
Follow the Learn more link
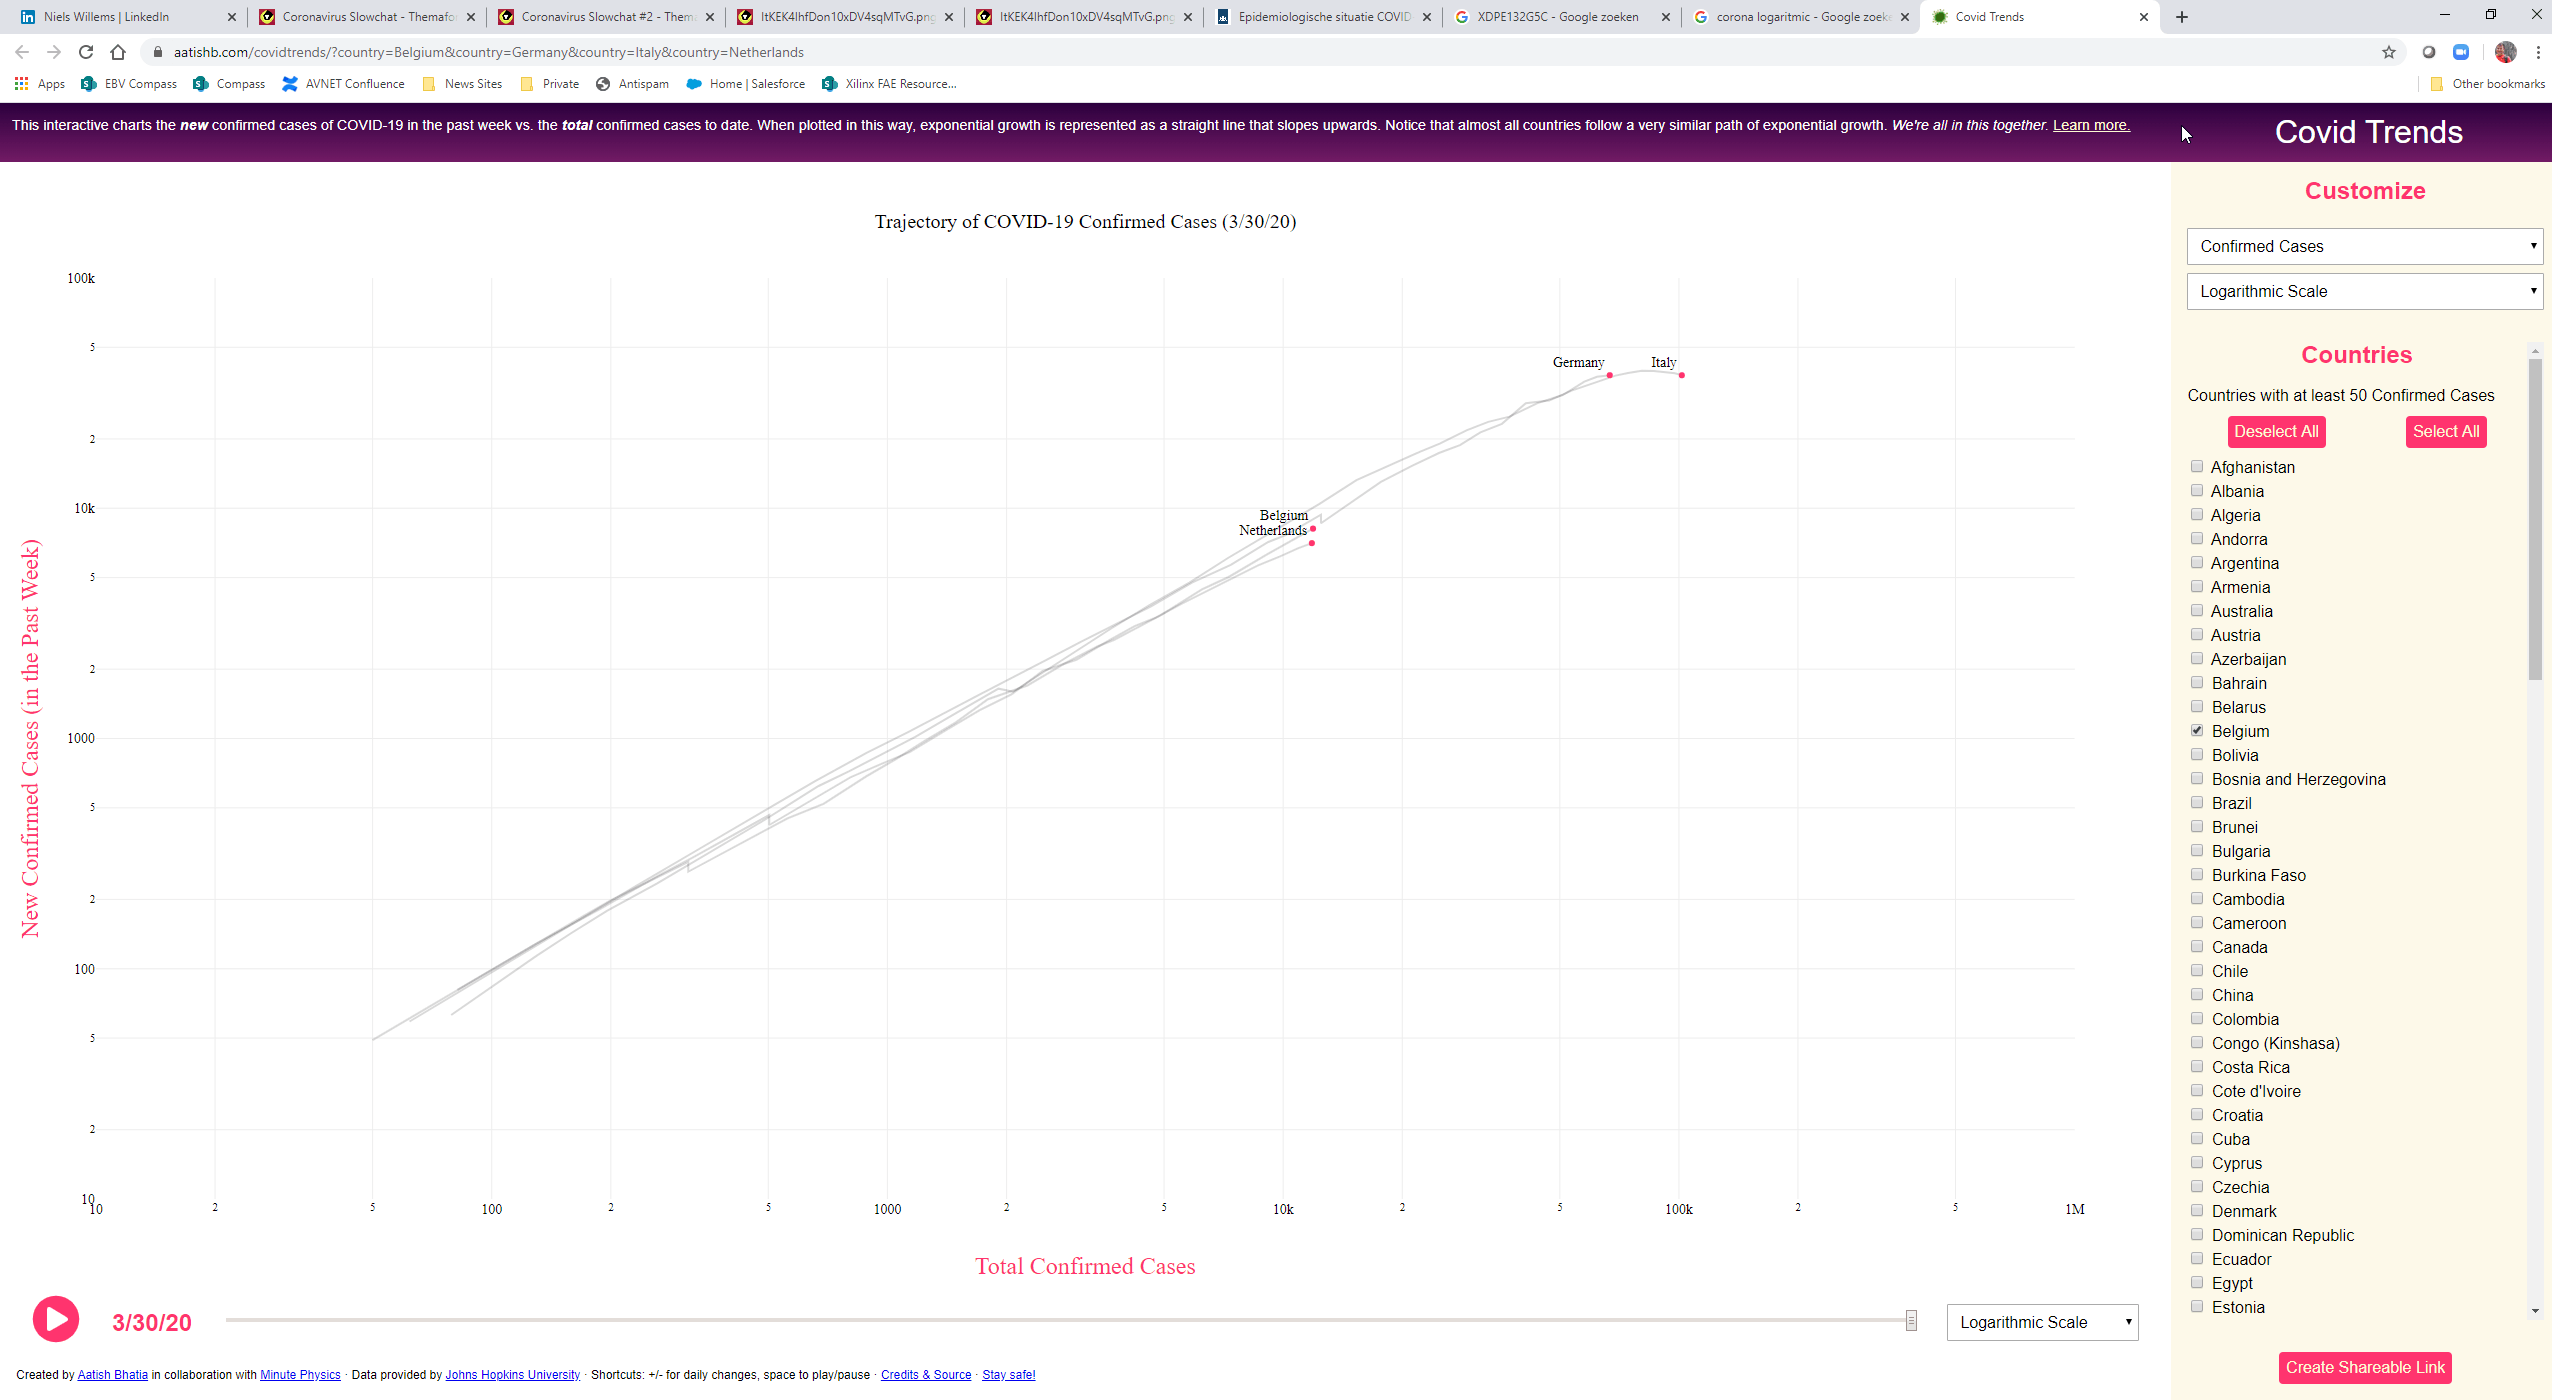coord(2091,125)
